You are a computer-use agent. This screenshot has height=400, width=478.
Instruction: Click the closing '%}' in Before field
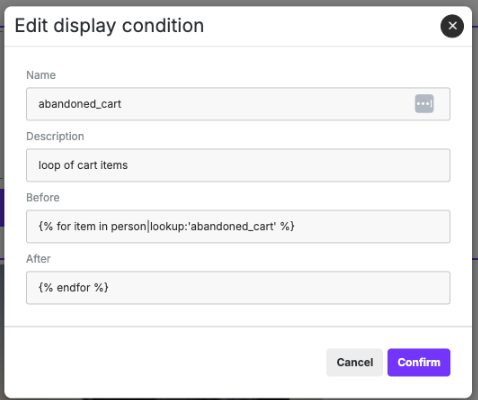pyautogui.click(x=287, y=226)
